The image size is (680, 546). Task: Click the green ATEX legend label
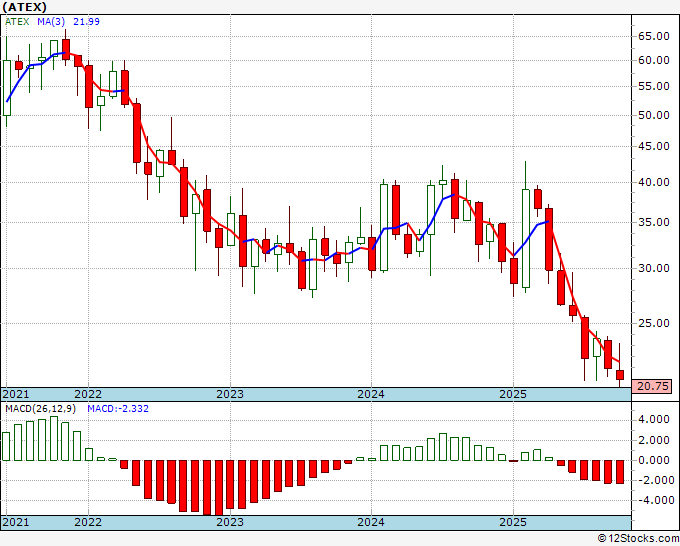coord(17,22)
